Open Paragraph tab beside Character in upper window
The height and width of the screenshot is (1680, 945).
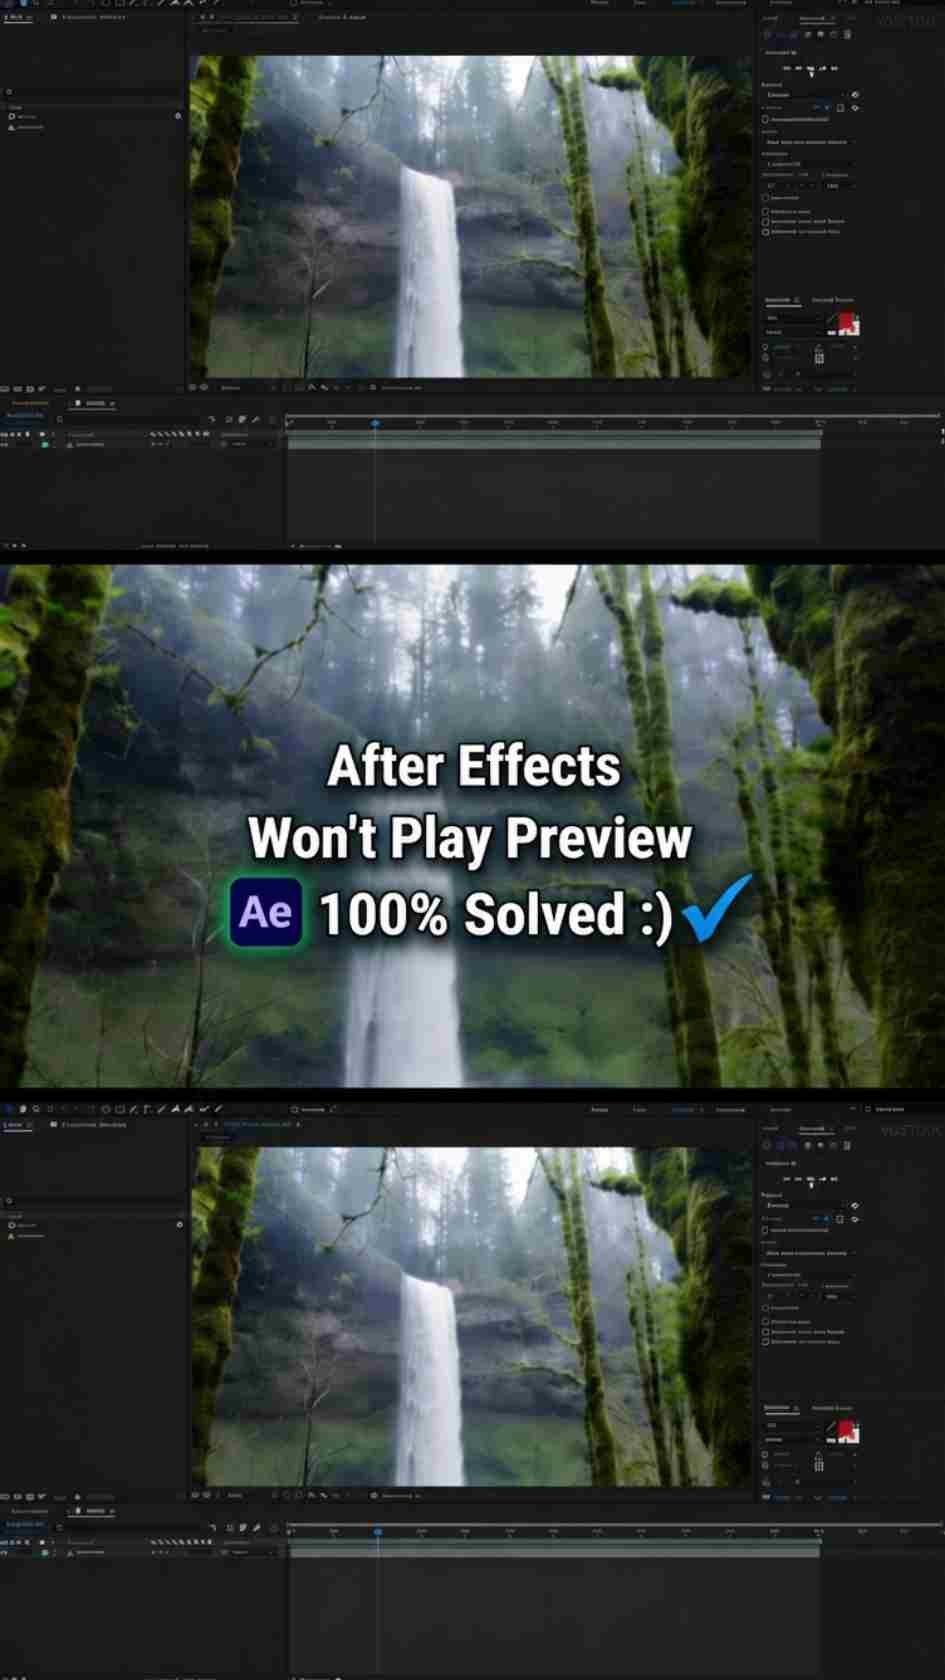833,299
